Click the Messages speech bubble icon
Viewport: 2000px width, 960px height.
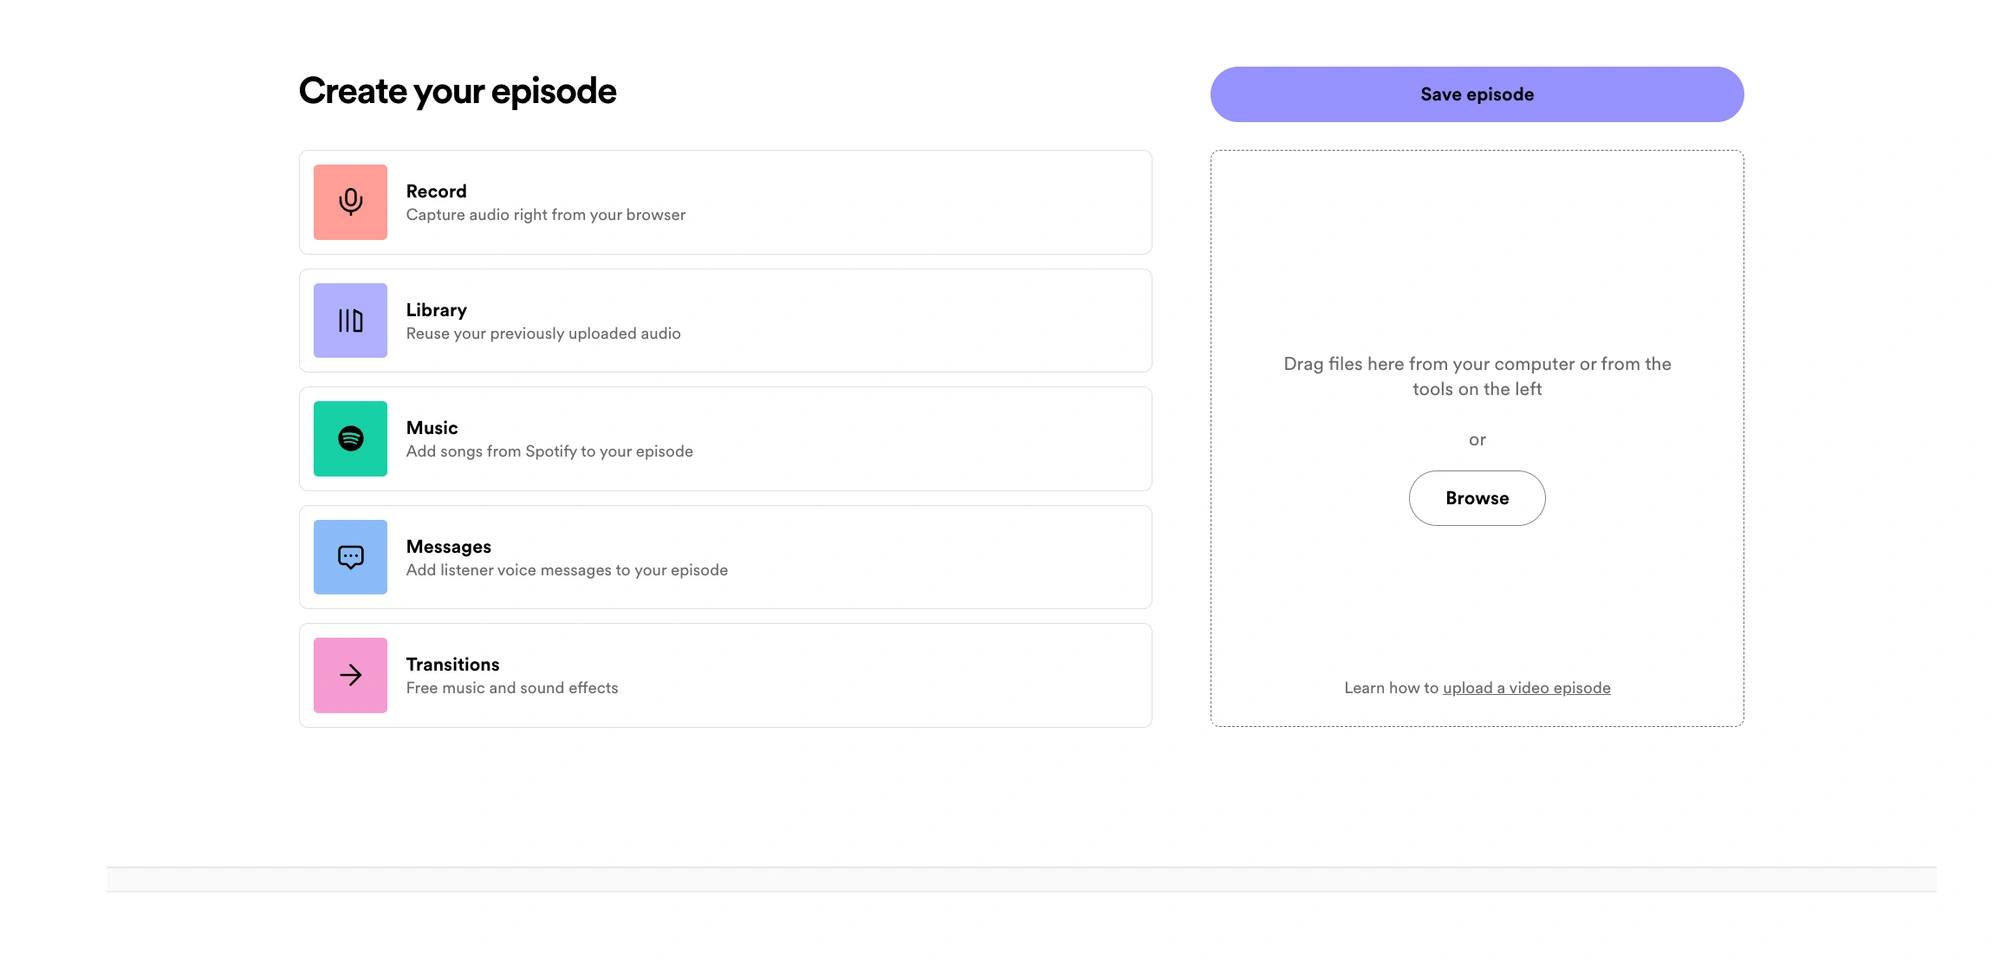(x=350, y=557)
